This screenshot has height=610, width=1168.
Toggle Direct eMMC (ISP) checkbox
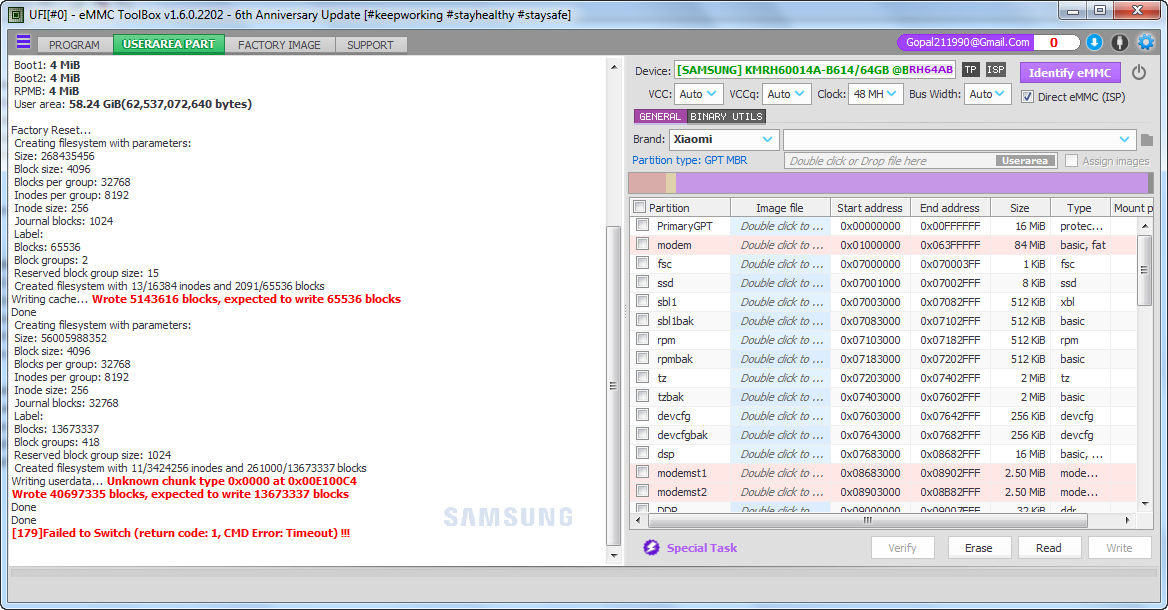[x=1027, y=97]
